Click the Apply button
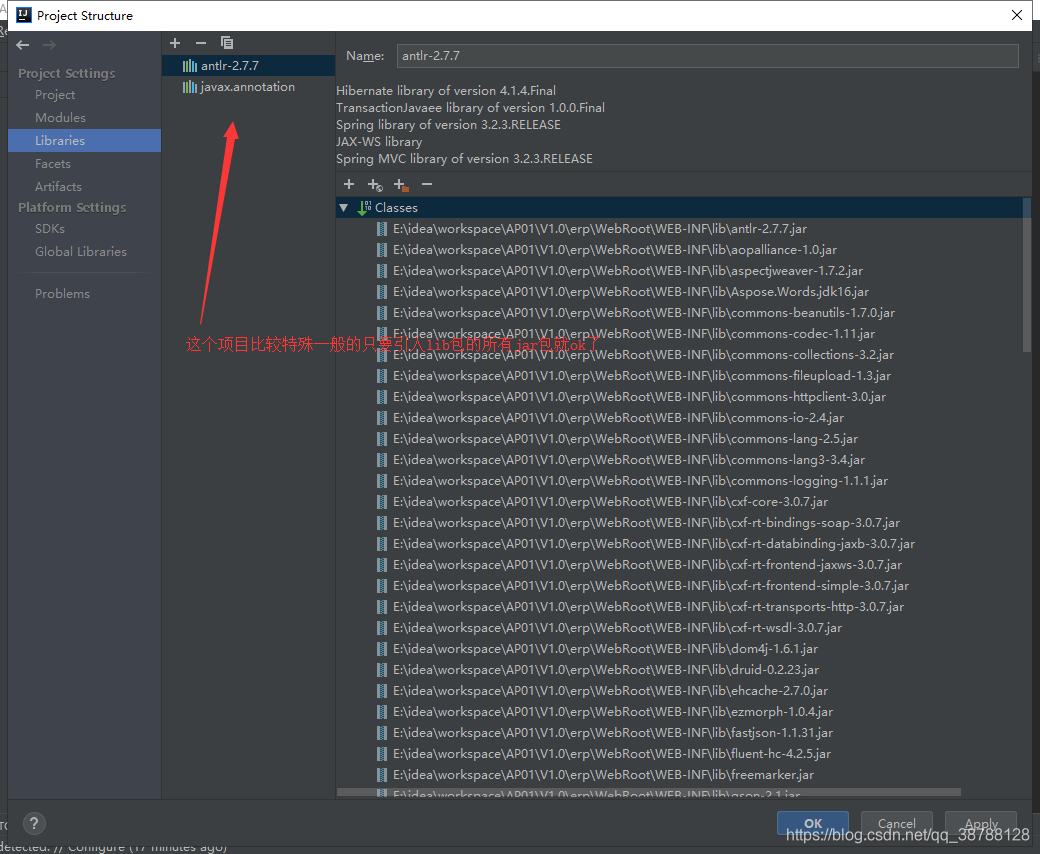The width and height of the screenshot is (1040, 854). [x=981, y=823]
